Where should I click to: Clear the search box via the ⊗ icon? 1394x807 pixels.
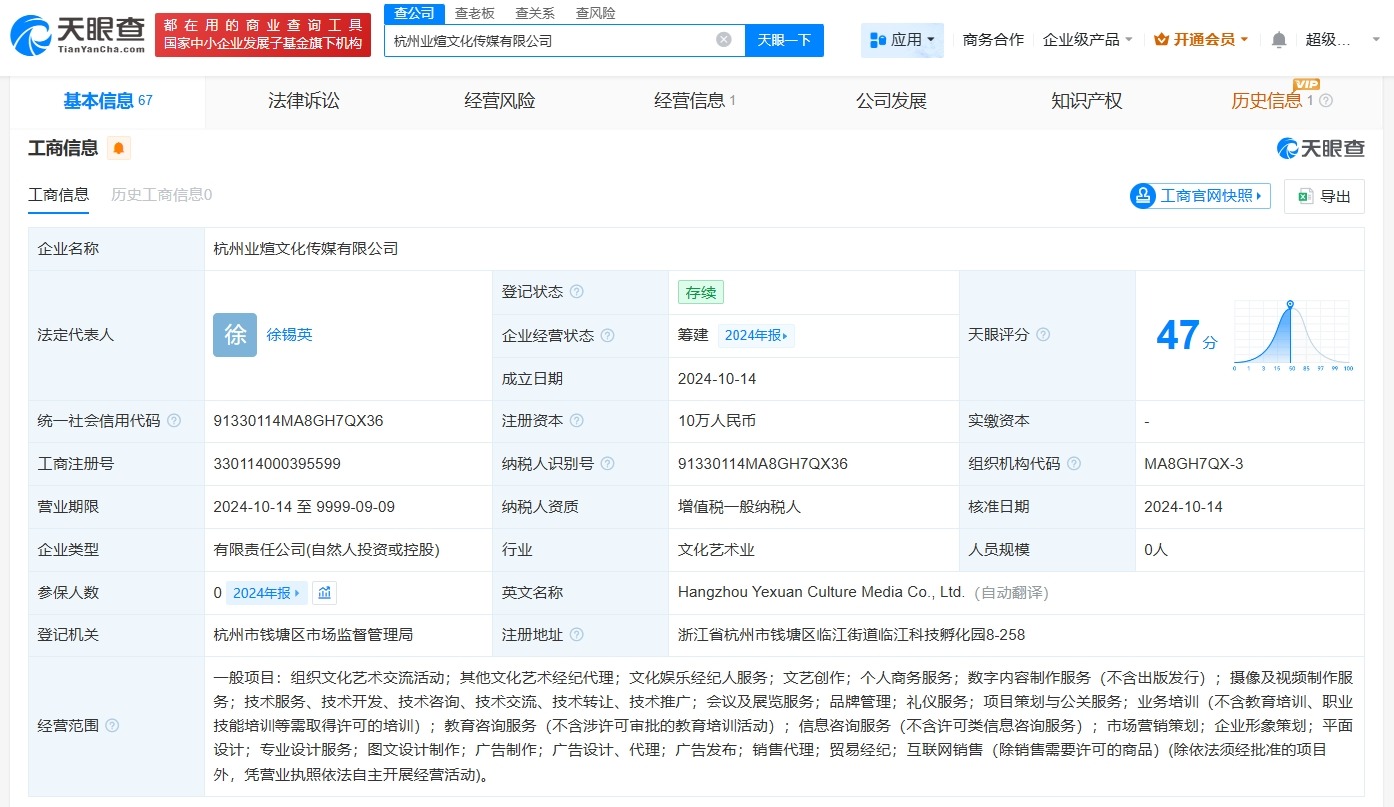tap(723, 38)
